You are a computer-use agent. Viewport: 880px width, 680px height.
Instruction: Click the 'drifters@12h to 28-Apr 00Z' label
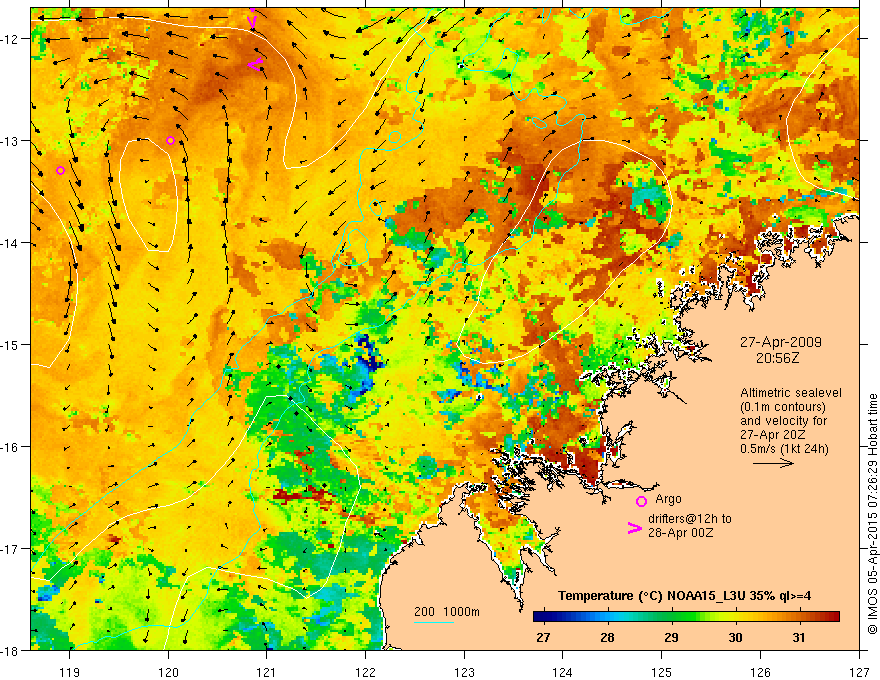point(690,526)
